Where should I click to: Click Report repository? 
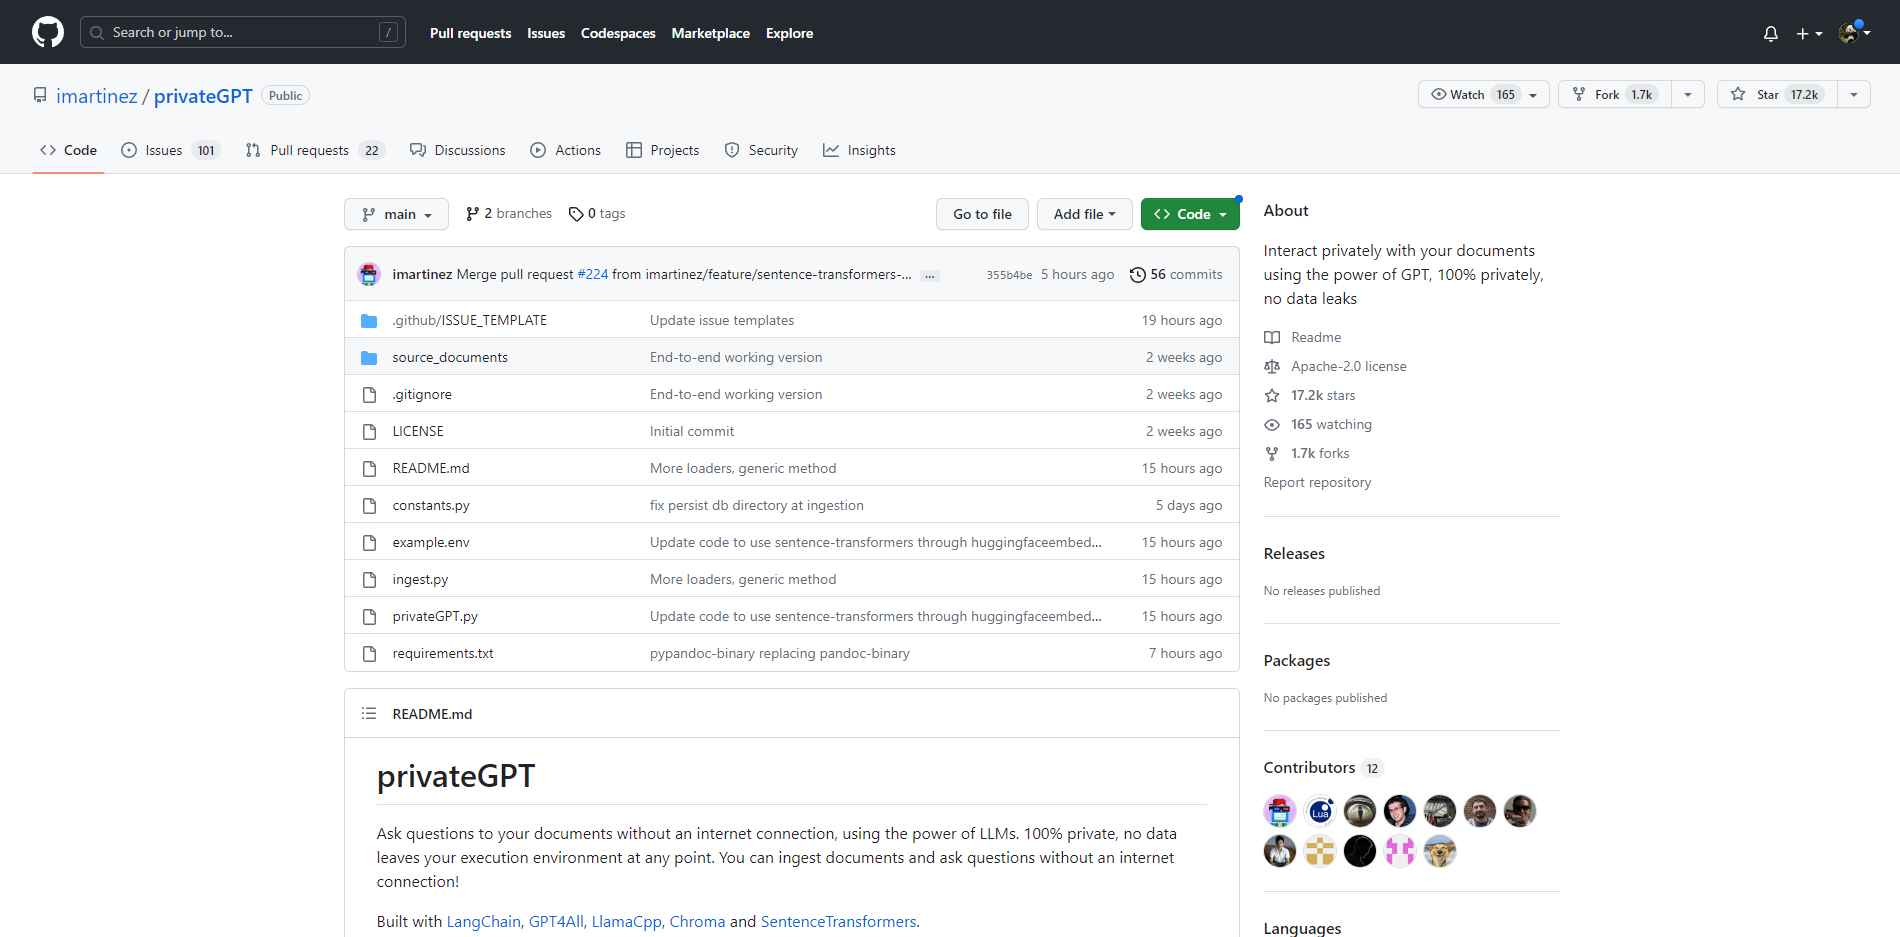tap(1317, 482)
